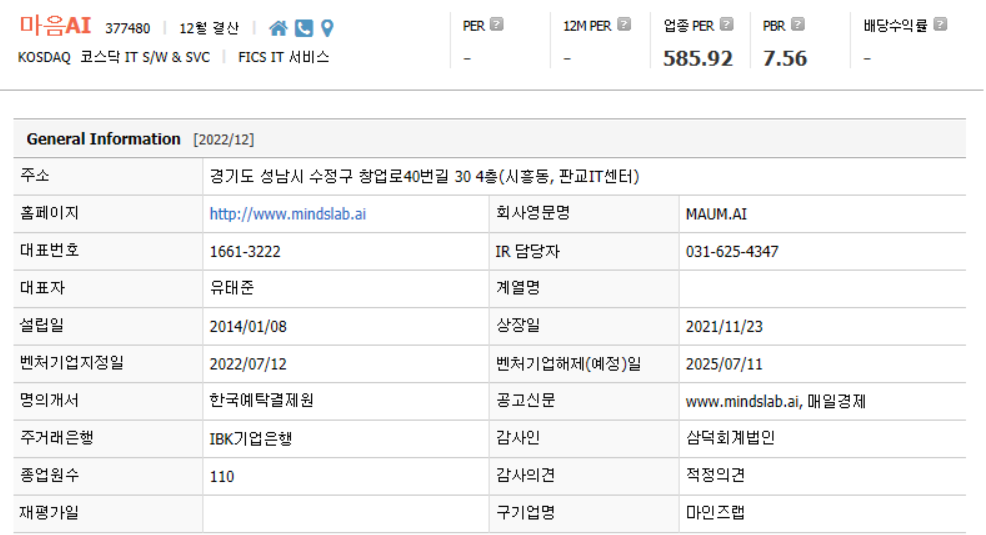Click the [2022/12] date label
Image resolution: width=986 pixels, height=535 pixels.
223,140
